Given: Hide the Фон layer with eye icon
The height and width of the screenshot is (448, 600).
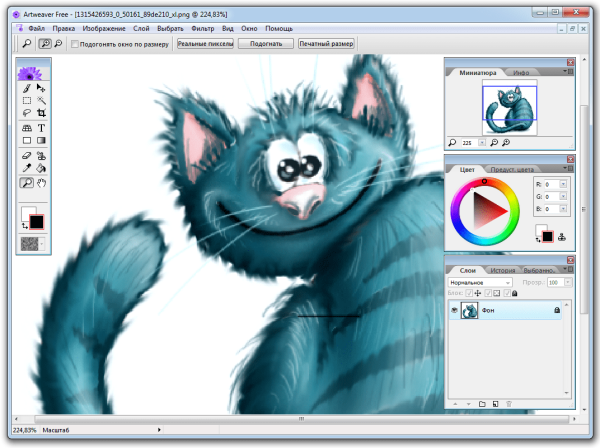Looking at the screenshot, I should pyautogui.click(x=455, y=312).
